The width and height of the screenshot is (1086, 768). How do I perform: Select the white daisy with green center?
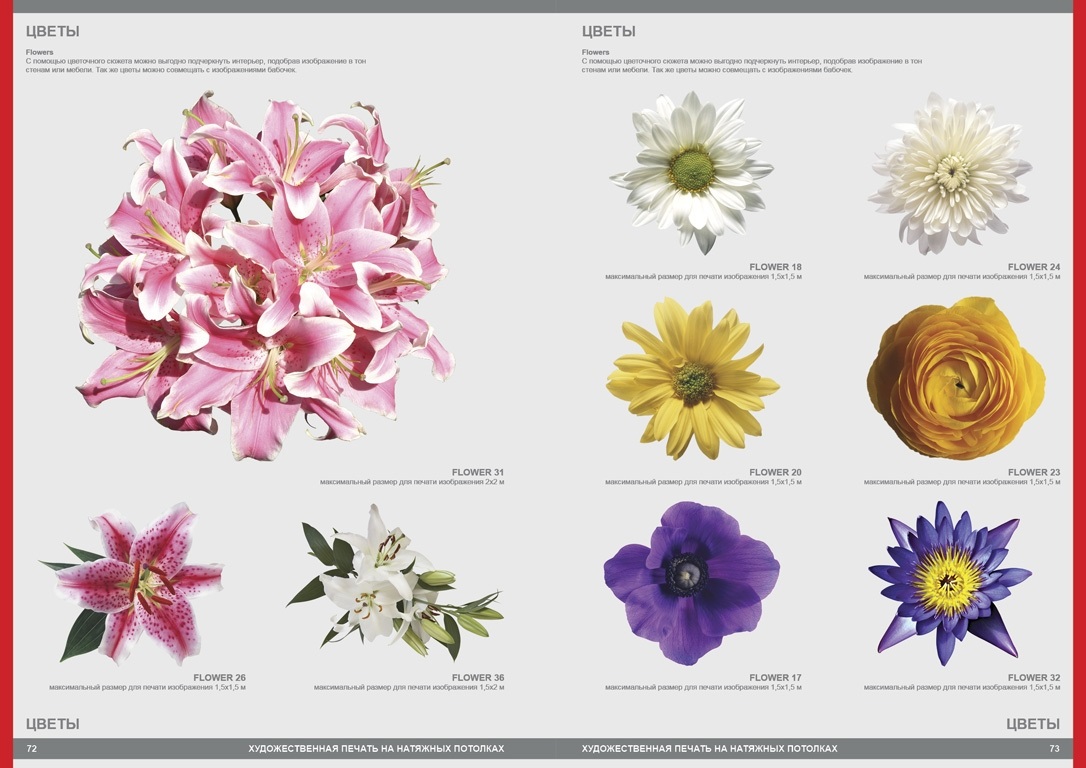coord(692,171)
